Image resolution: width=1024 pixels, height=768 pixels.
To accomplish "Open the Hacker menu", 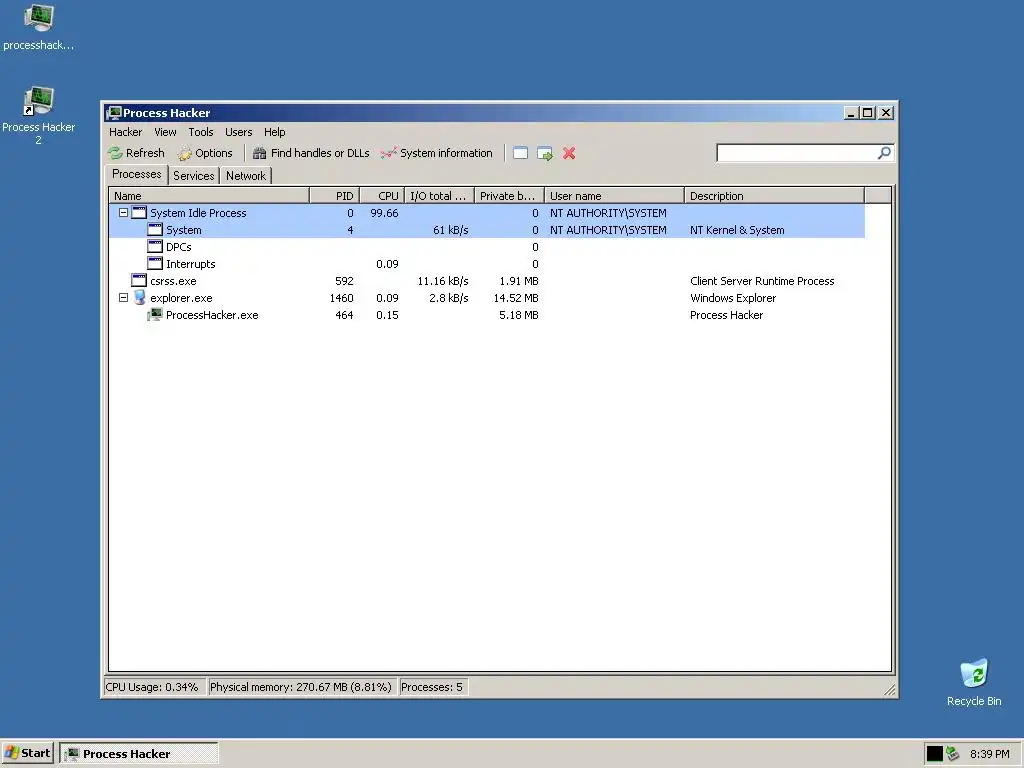I will (x=125, y=132).
